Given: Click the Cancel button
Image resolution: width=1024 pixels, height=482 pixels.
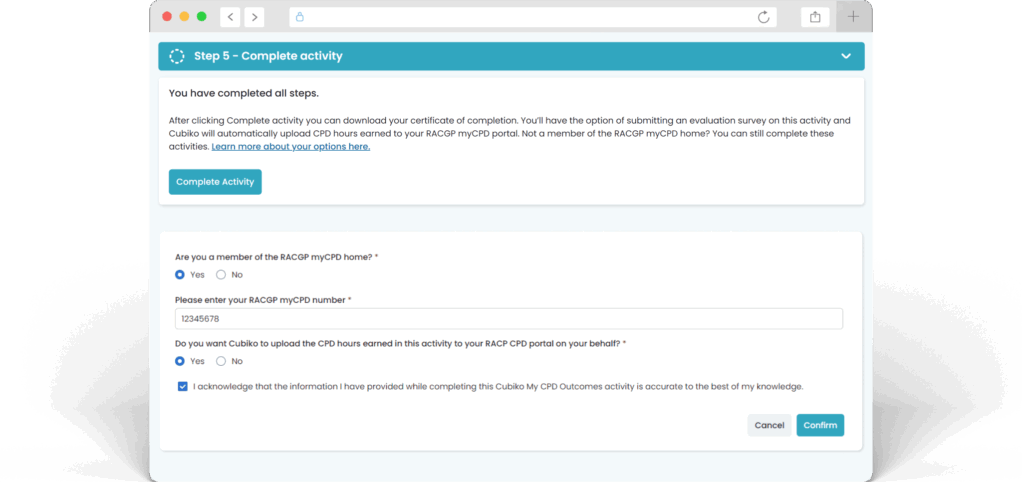Looking at the screenshot, I should tap(769, 425).
